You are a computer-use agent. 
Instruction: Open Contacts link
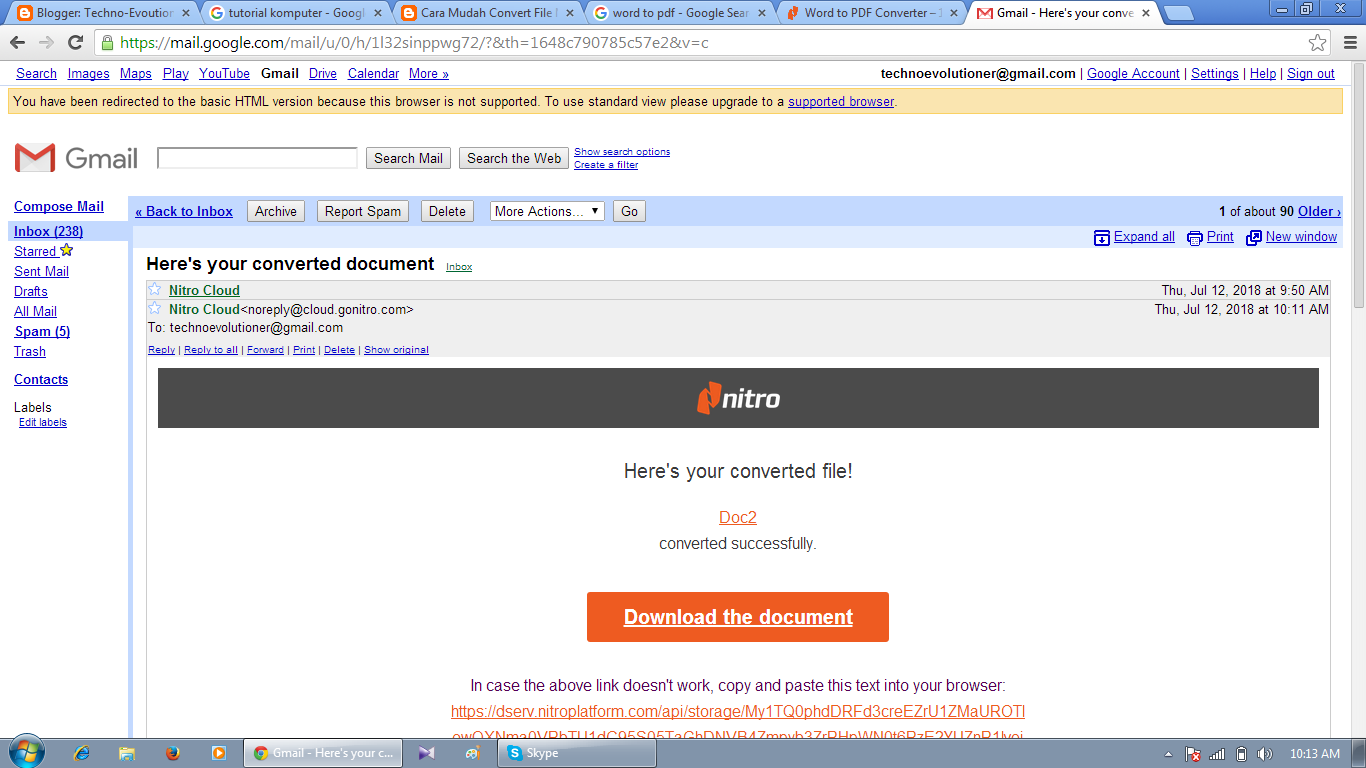point(41,379)
